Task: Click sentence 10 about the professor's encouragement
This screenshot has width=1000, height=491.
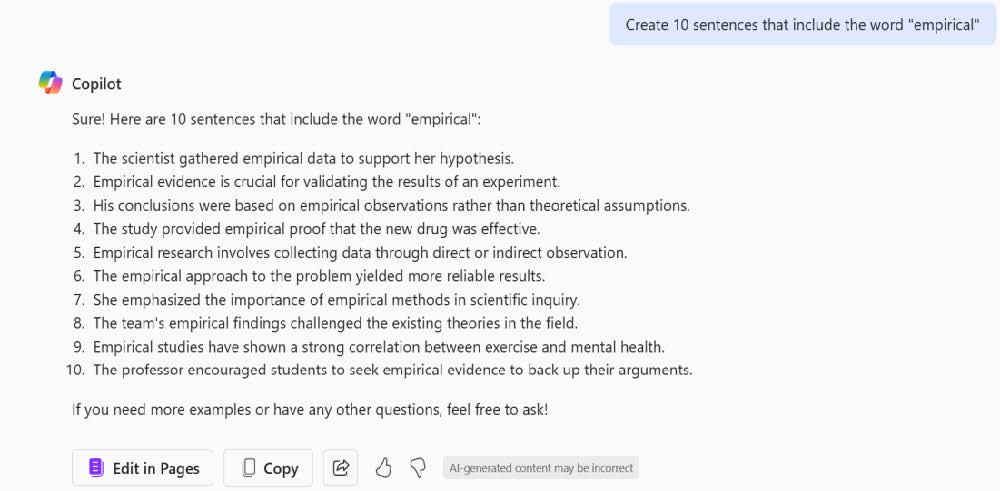Action: (x=392, y=370)
